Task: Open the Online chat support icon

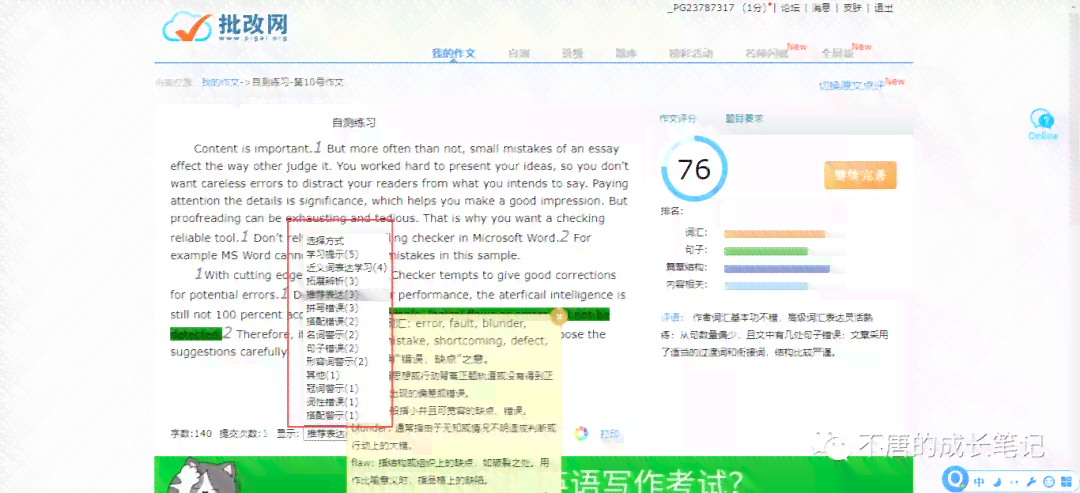Action: [x=1042, y=125]
